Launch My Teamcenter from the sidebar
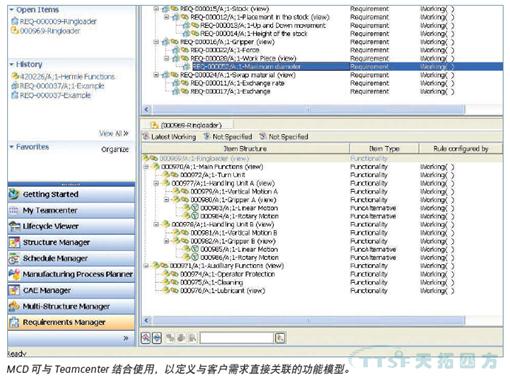The height and width of the screenshot is (380, 510). (14, 210)
